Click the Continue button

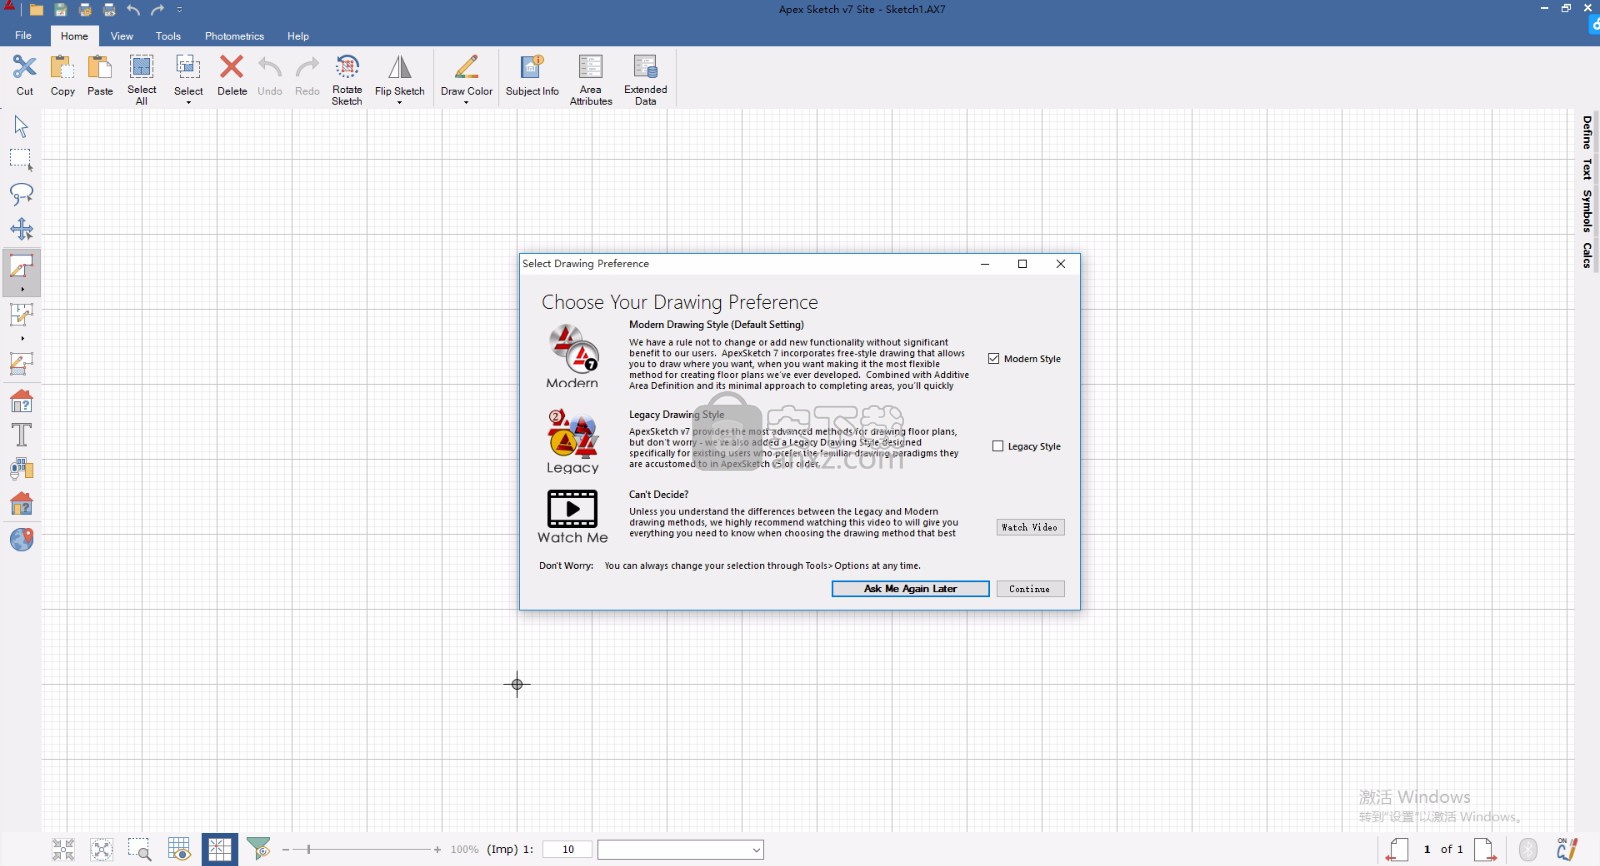[1030, 589]
